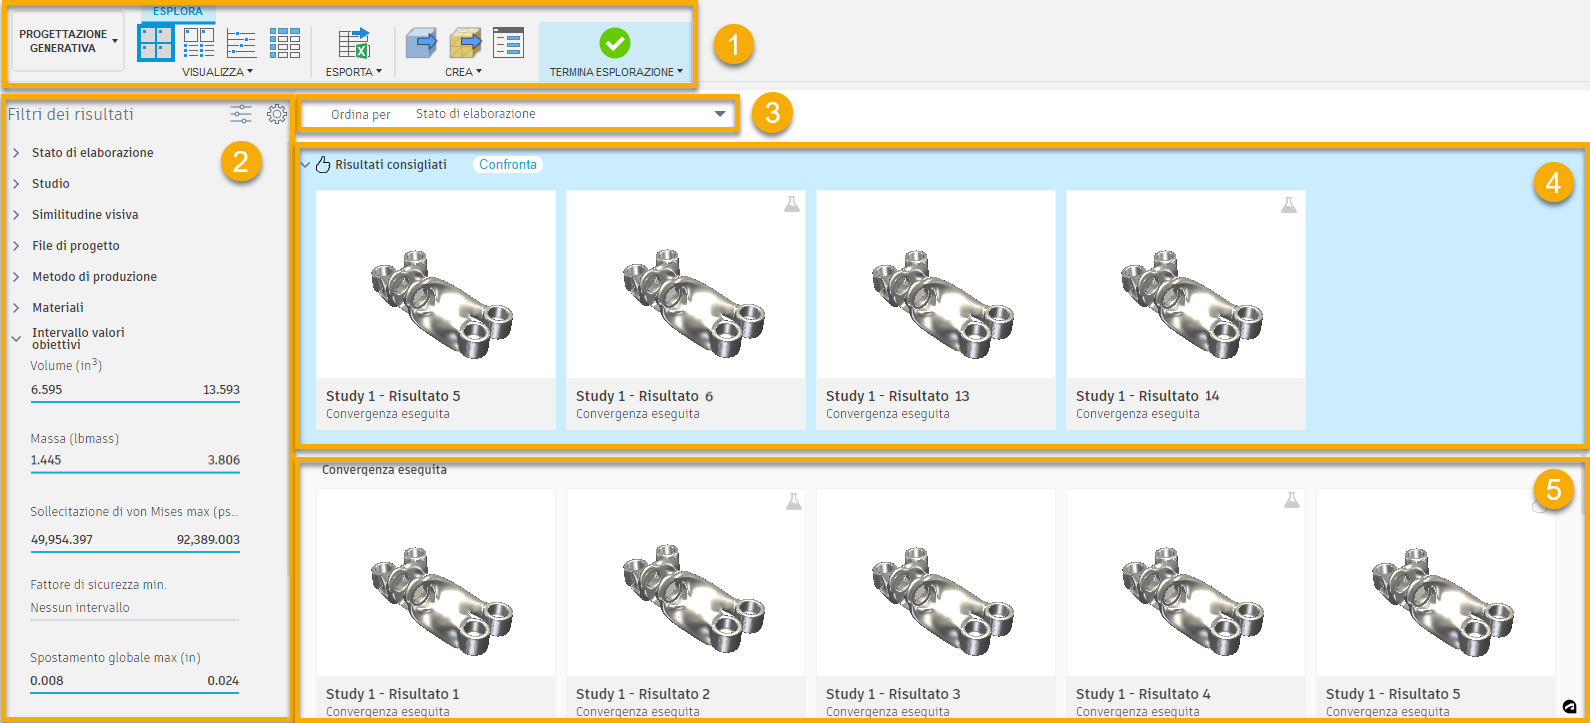Open the VISUALIZZA dropdown menu
This screenshot has width=1590, height=723.
click(217, 72)
